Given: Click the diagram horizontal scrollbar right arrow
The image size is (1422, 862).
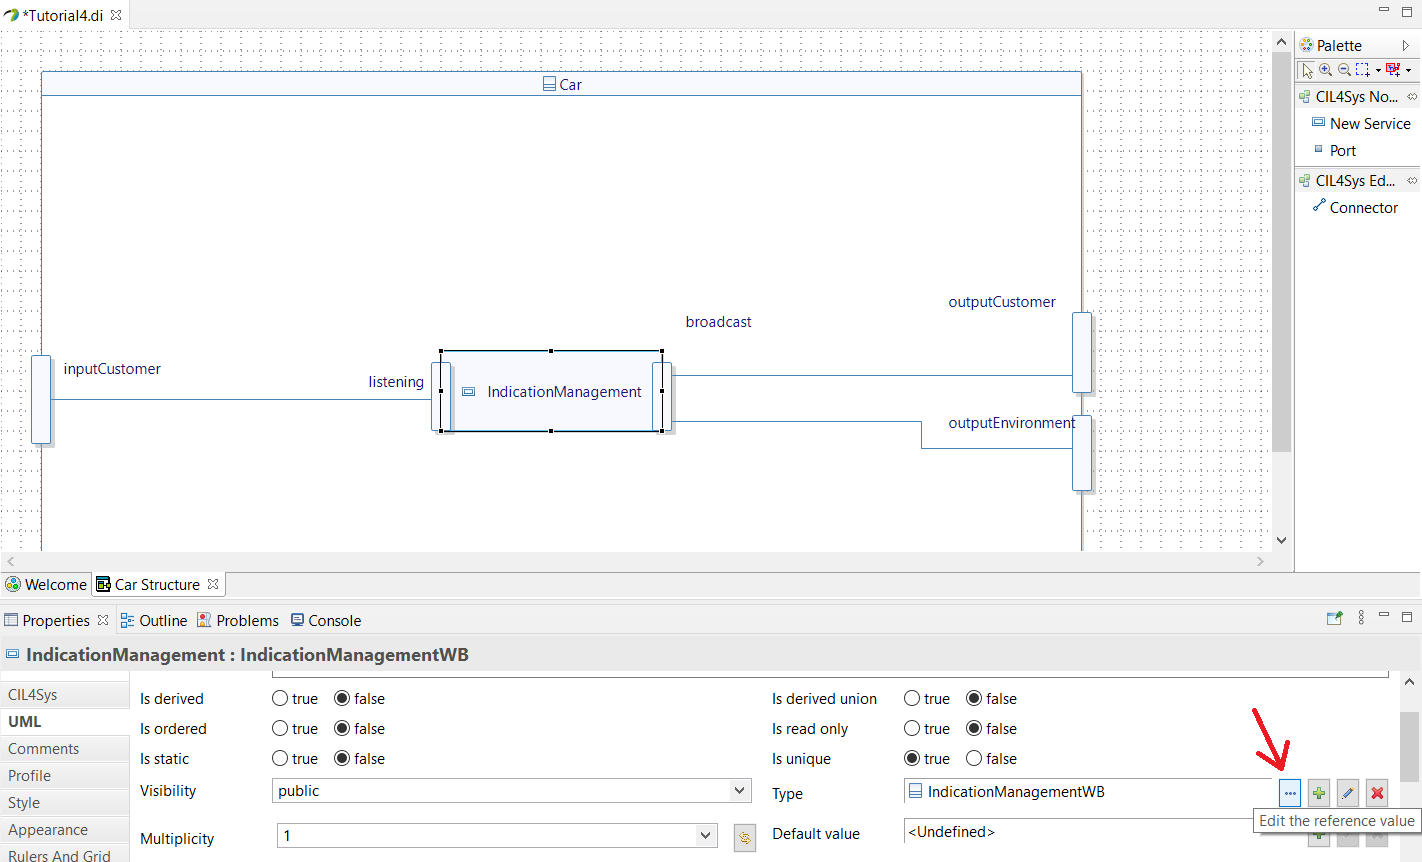Looking at the screenshot, I should 1260,562.
